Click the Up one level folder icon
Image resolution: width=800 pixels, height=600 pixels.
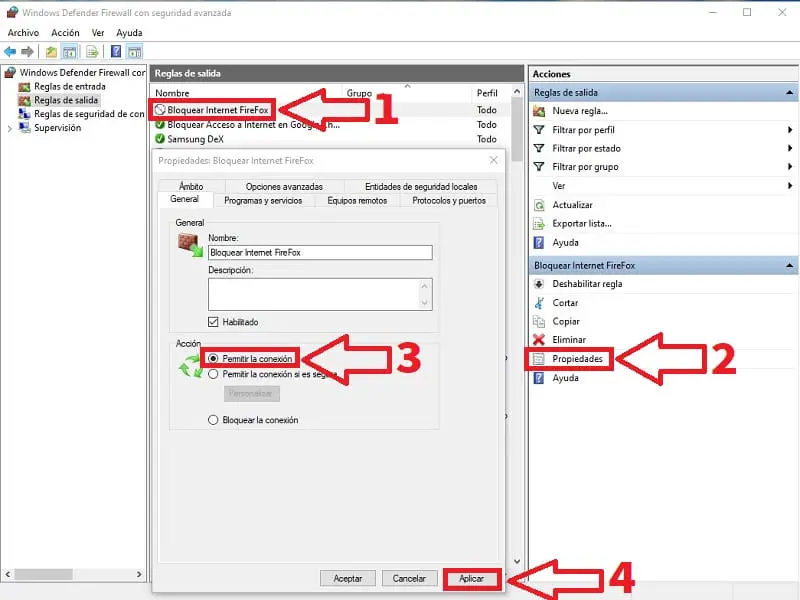pyautogui.click(x=51, y=52)
